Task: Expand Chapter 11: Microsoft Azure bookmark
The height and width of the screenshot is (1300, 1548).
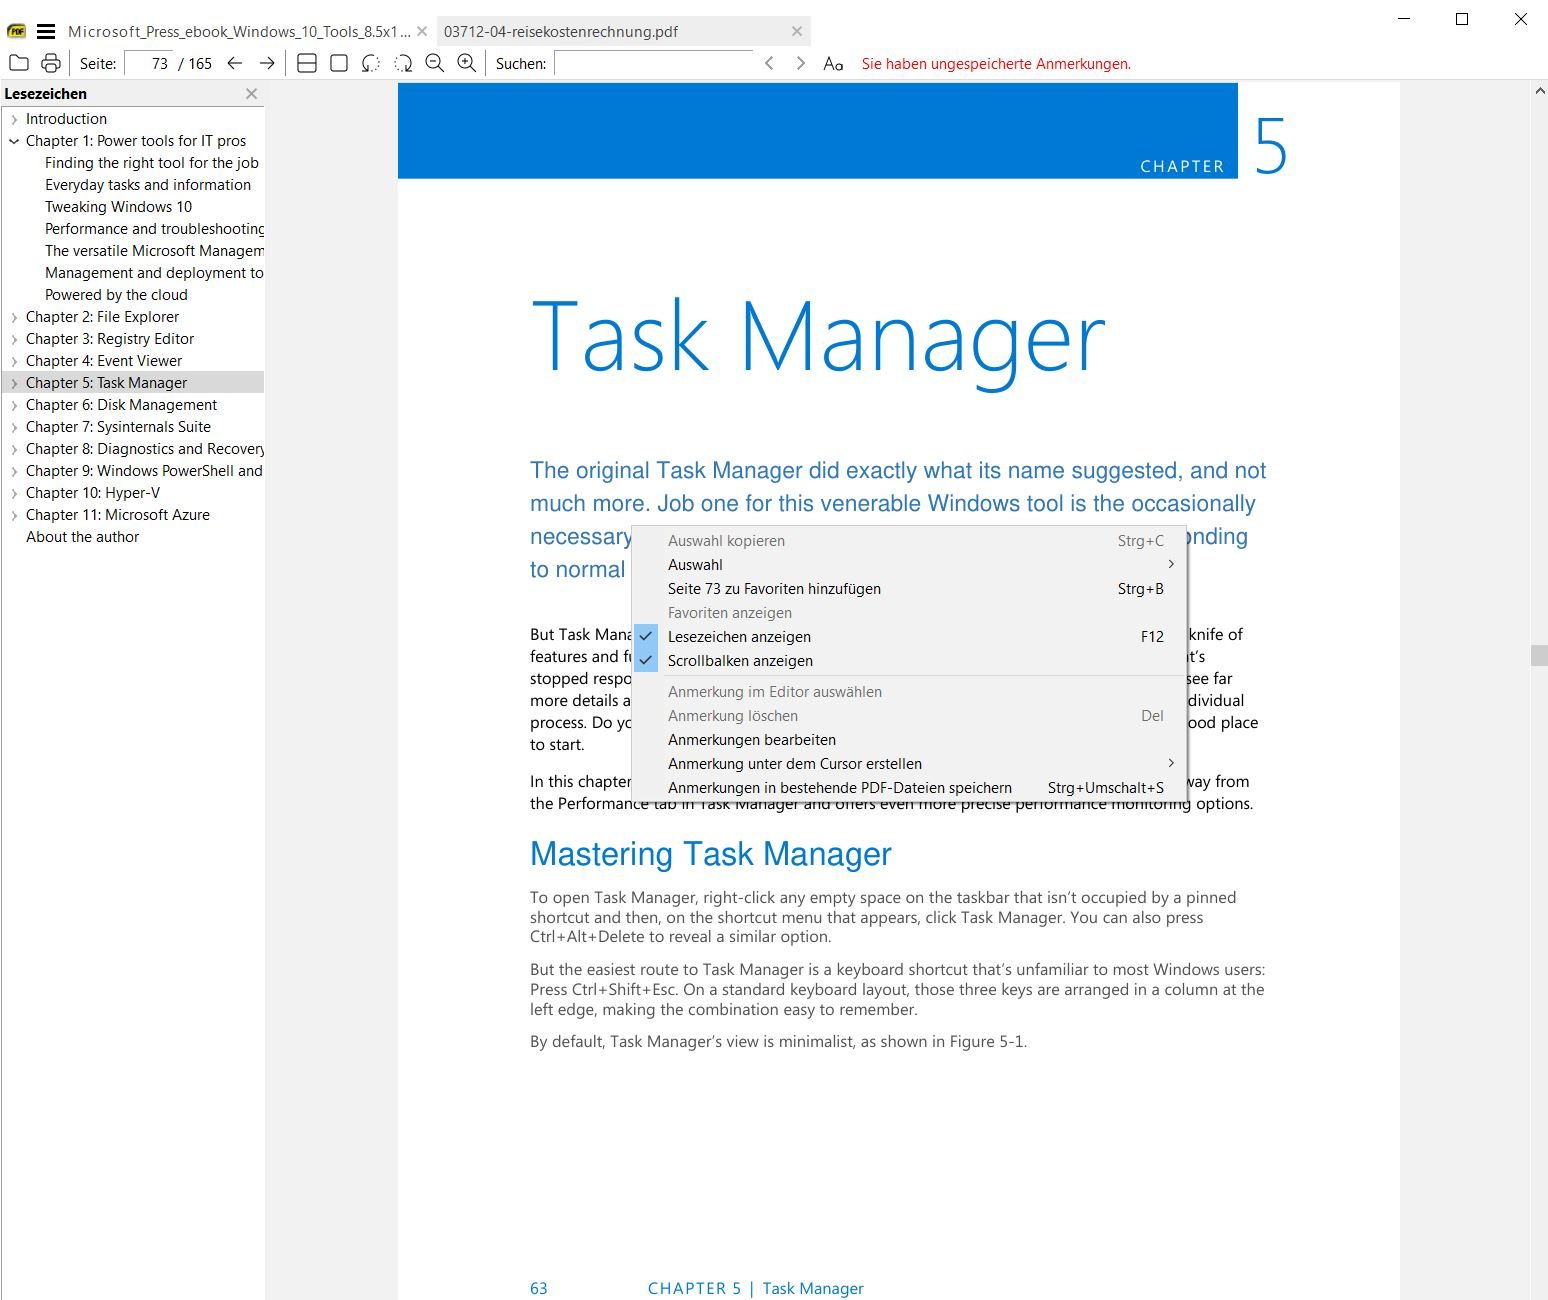Action: [x=14, y=515]
